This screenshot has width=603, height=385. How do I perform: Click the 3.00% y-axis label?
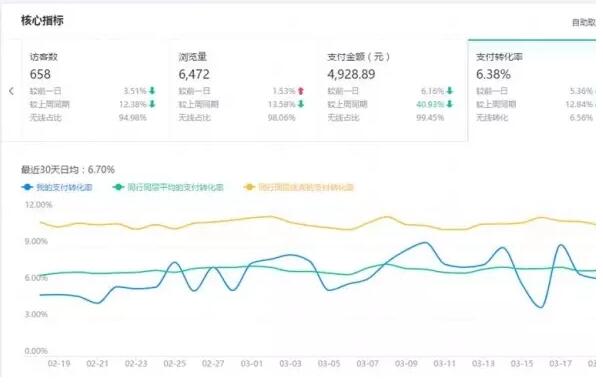pyautogui.click(x=36, y=314)
